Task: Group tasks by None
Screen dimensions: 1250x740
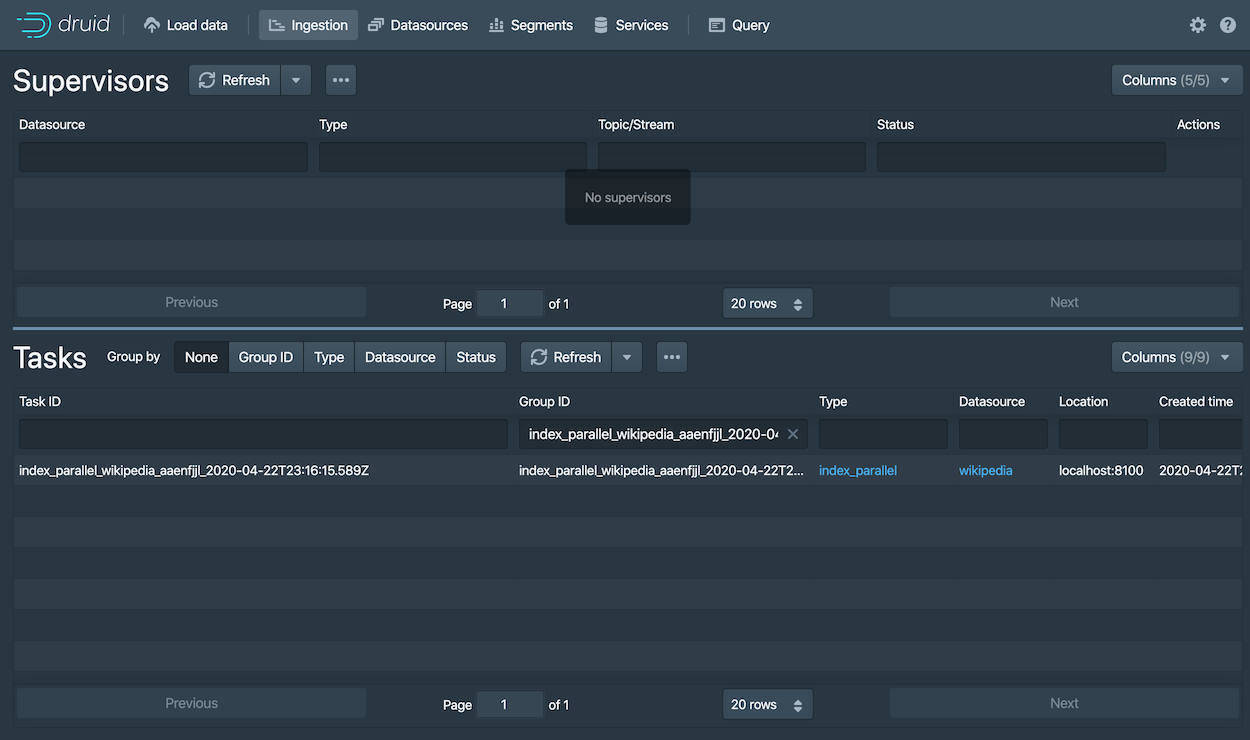Action: pos(201,357)
